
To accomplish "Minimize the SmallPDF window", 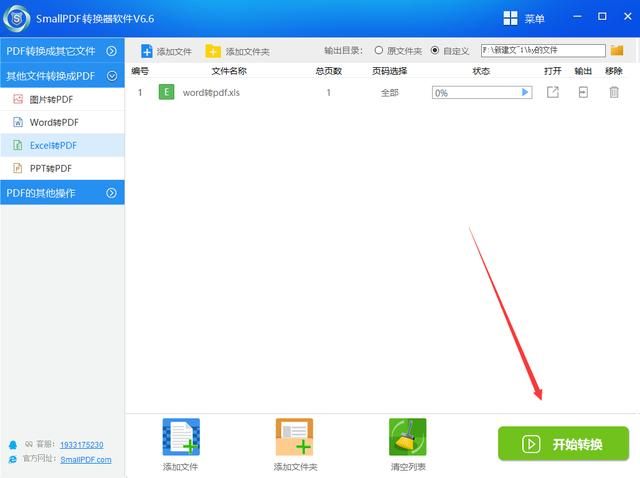I will 577,17.
